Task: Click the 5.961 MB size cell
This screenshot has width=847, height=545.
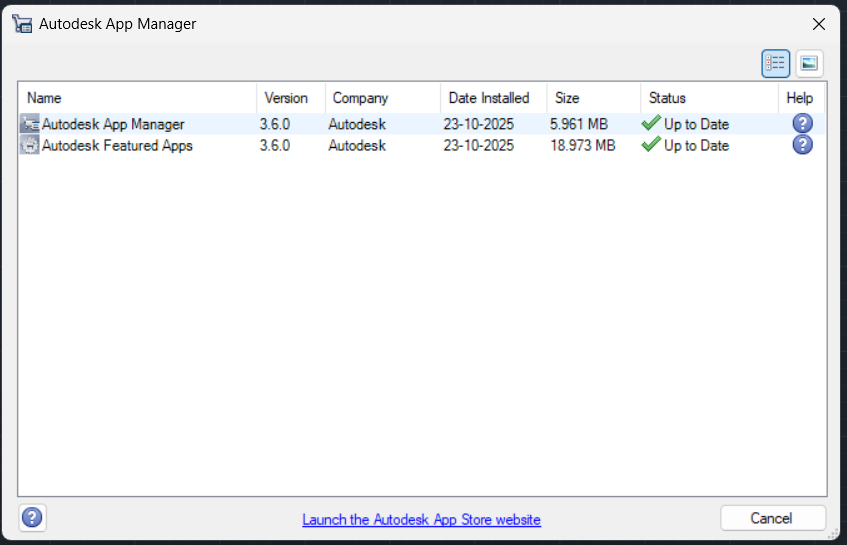Action: (x=579, y=124)
